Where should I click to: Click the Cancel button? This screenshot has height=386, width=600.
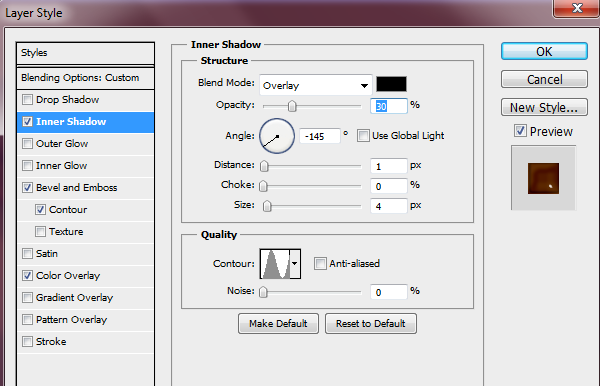[x=544, y=79]
